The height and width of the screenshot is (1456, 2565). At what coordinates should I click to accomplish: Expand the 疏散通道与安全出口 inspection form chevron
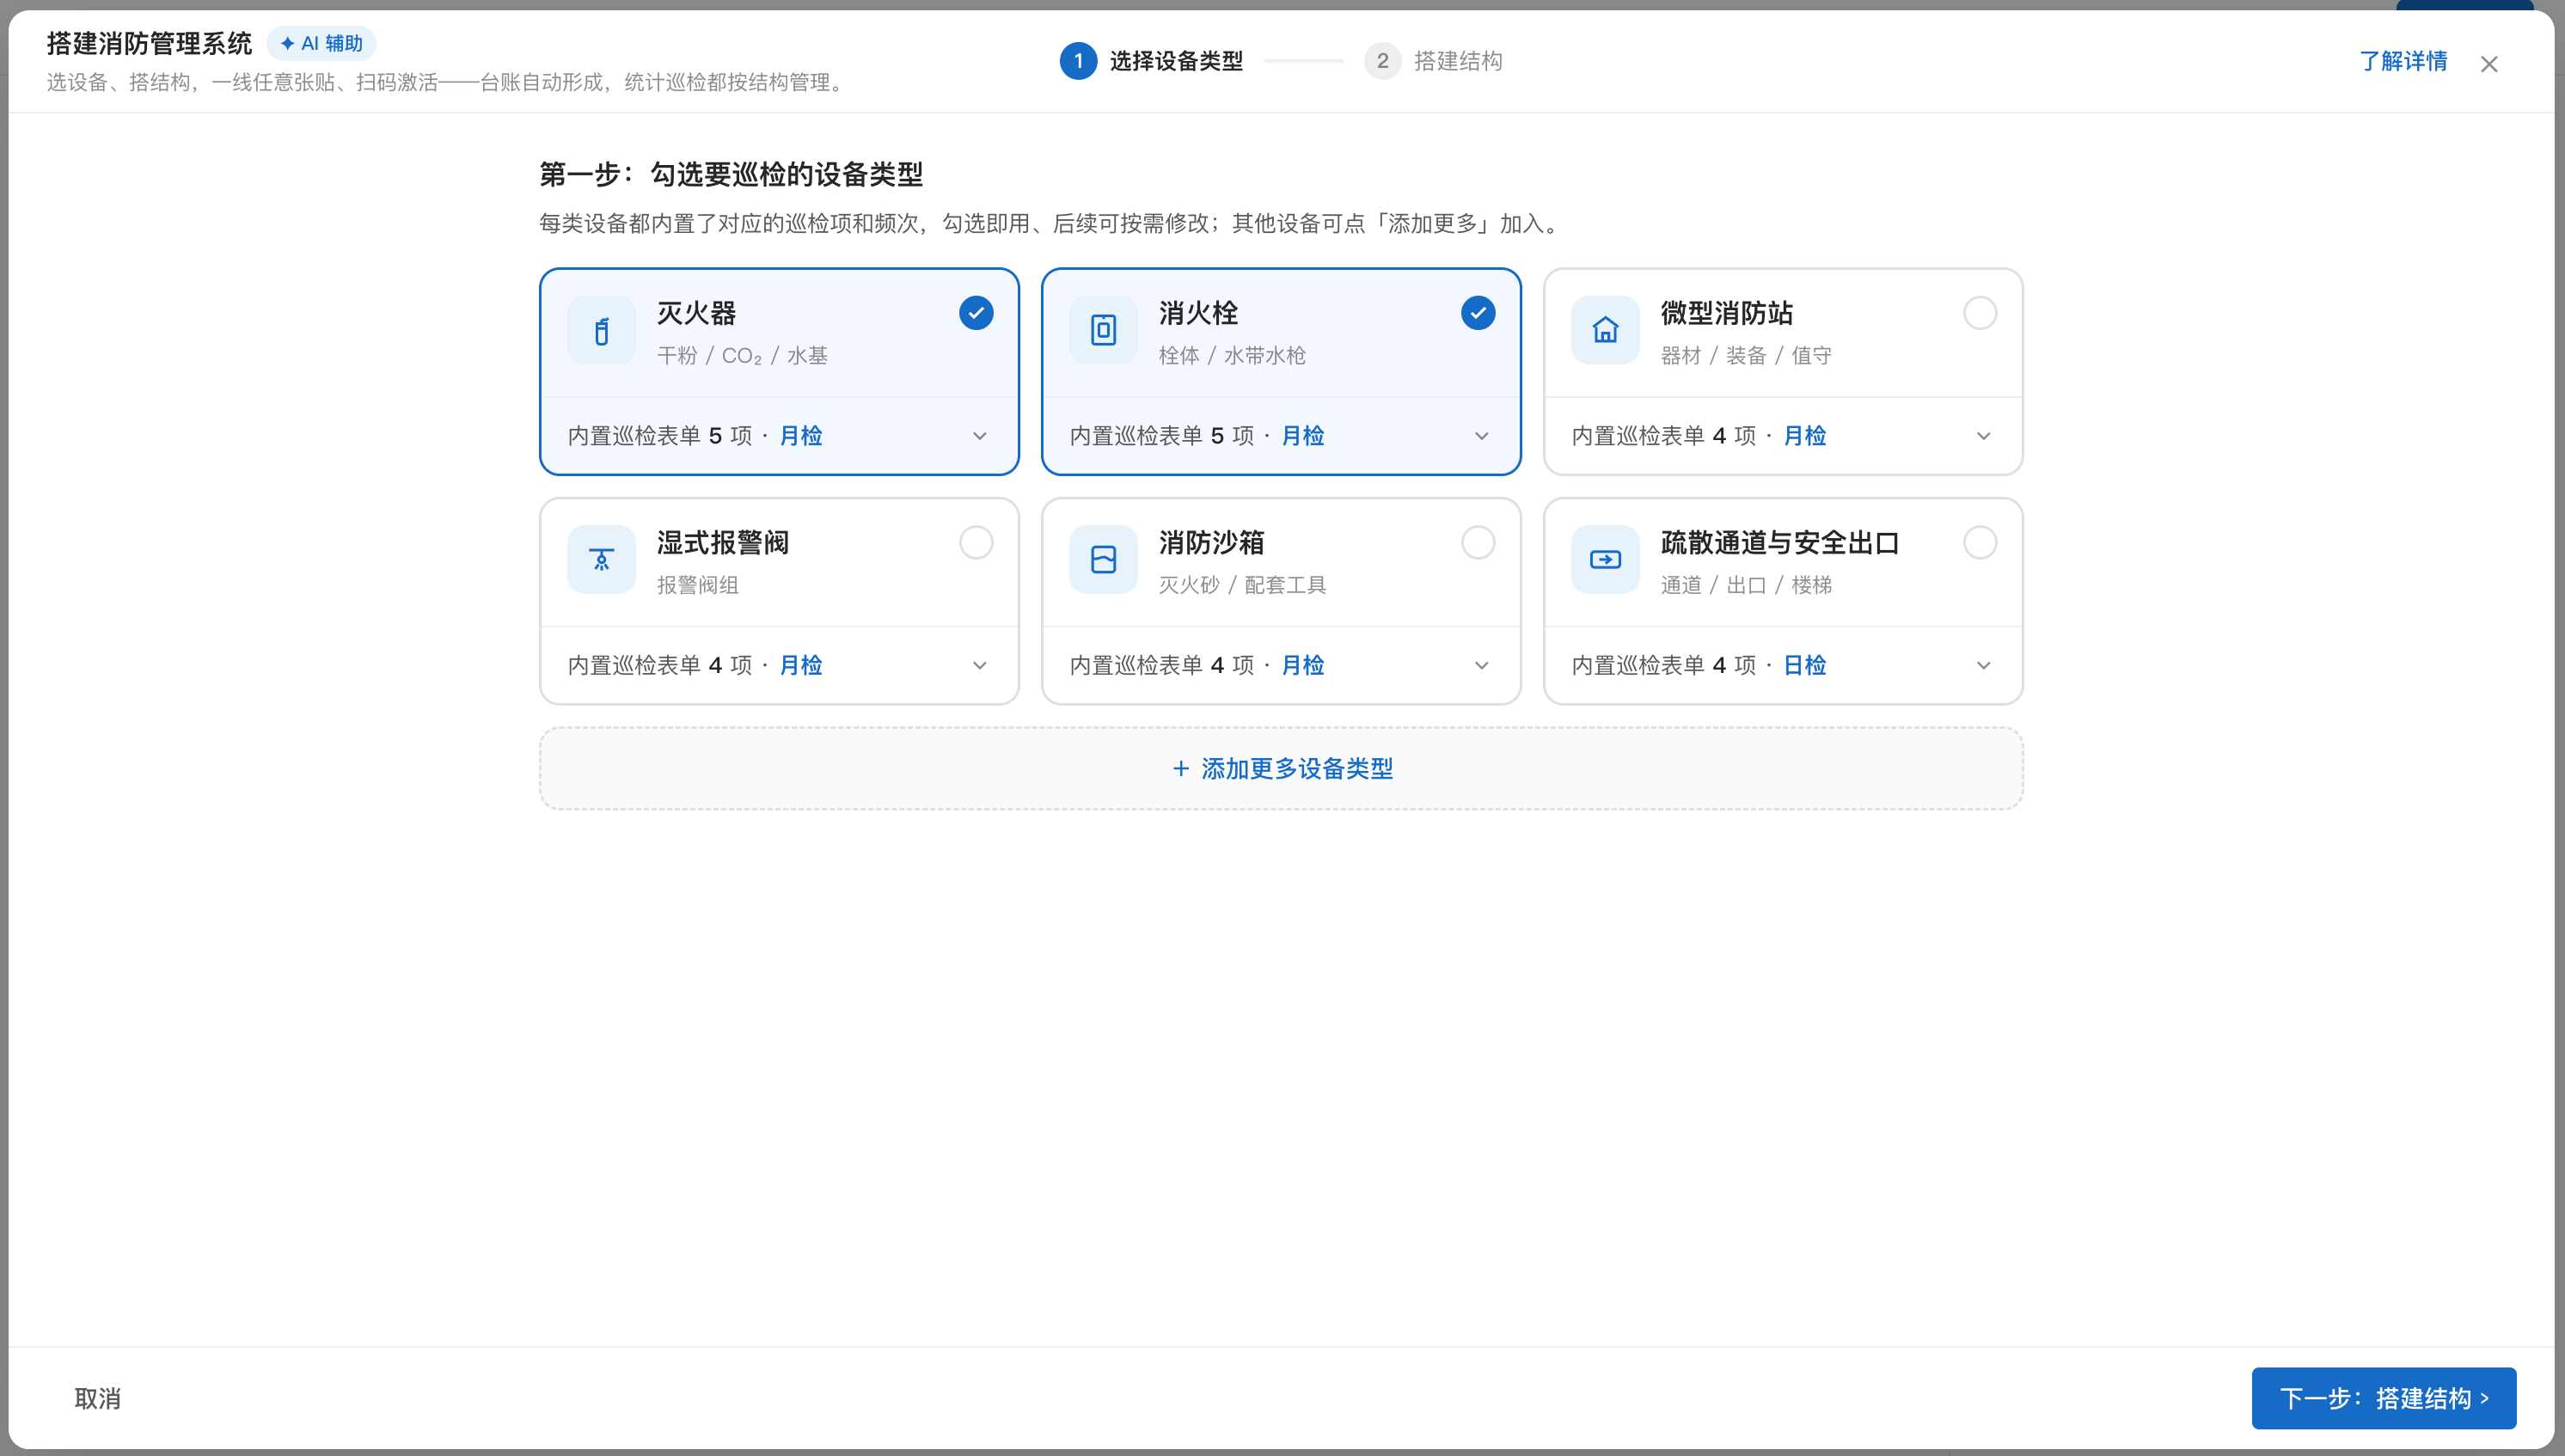click(x=1984, y=666)
